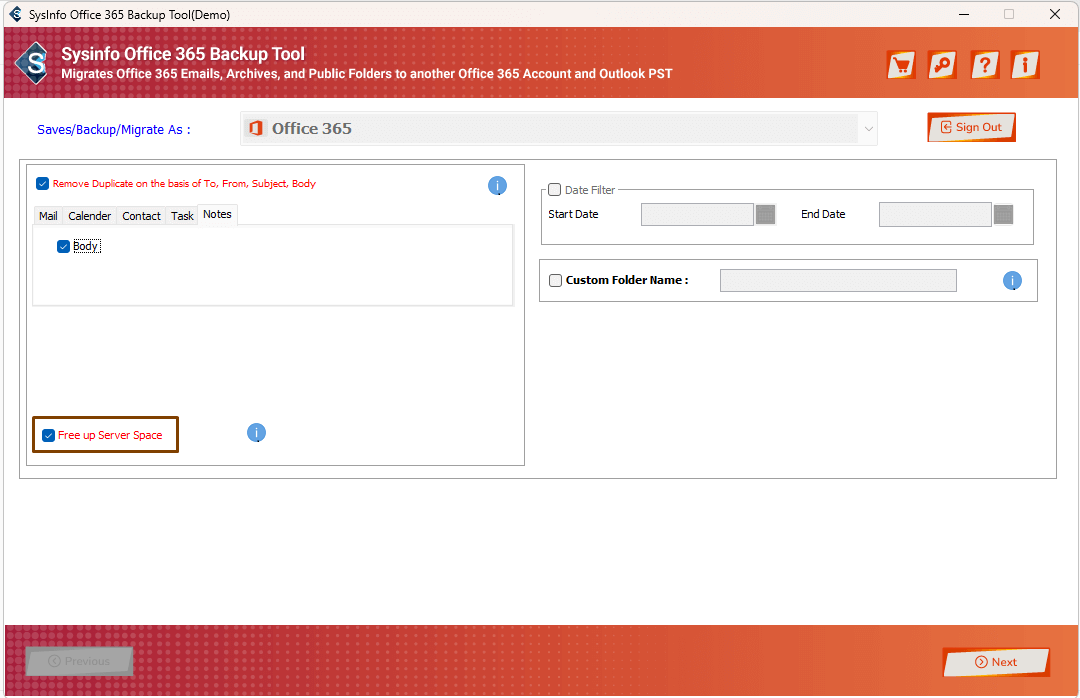Click the Sign Out button
The width and height of the screenshot is (1080, 698).
click(x=971, y=127)
